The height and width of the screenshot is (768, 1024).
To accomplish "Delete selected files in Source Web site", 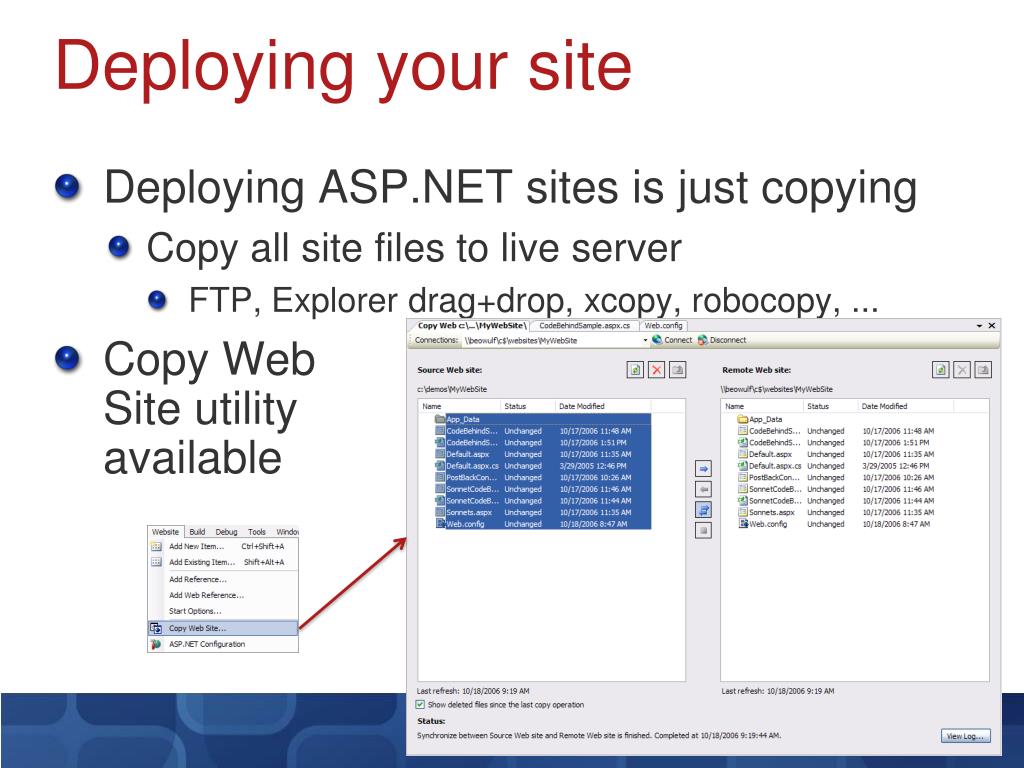I will 656,370.
